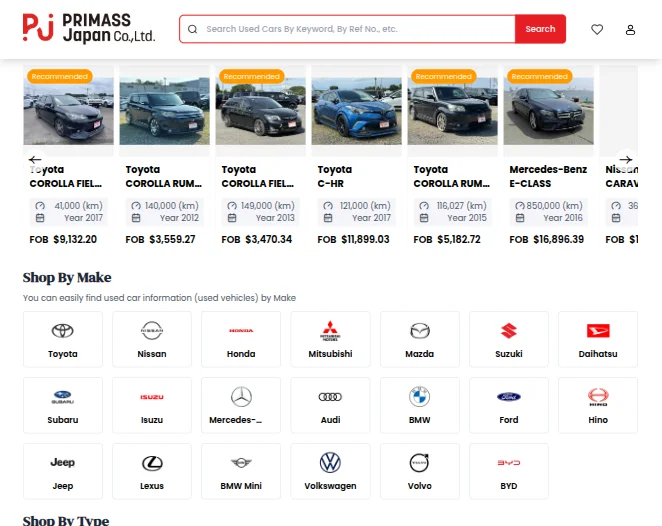662x526 pixels.
Task: Select the Jeep make tile
Action: click(62, 471)
